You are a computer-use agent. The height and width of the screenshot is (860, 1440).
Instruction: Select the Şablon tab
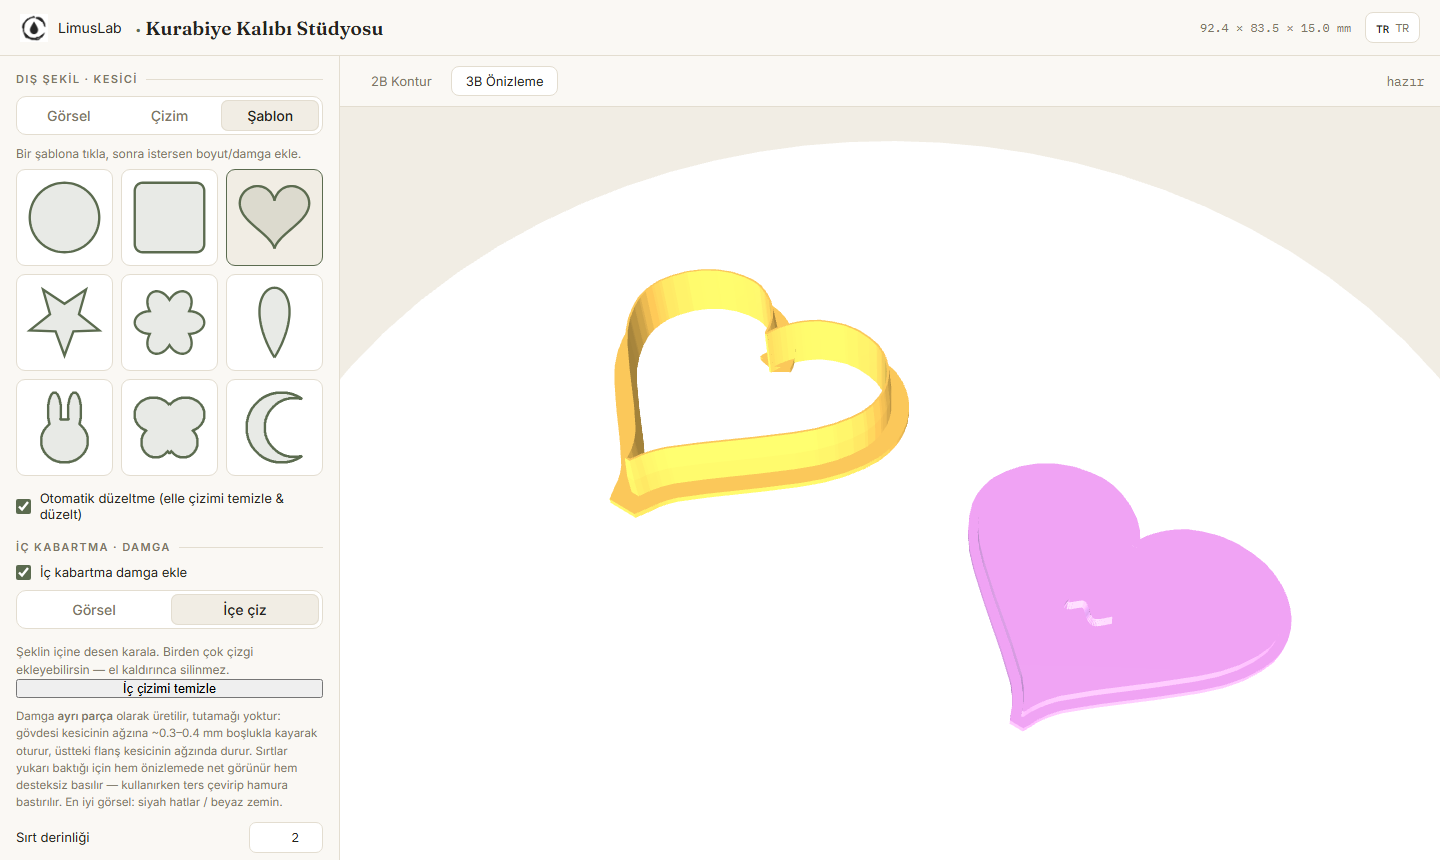(x=270, y=116)
